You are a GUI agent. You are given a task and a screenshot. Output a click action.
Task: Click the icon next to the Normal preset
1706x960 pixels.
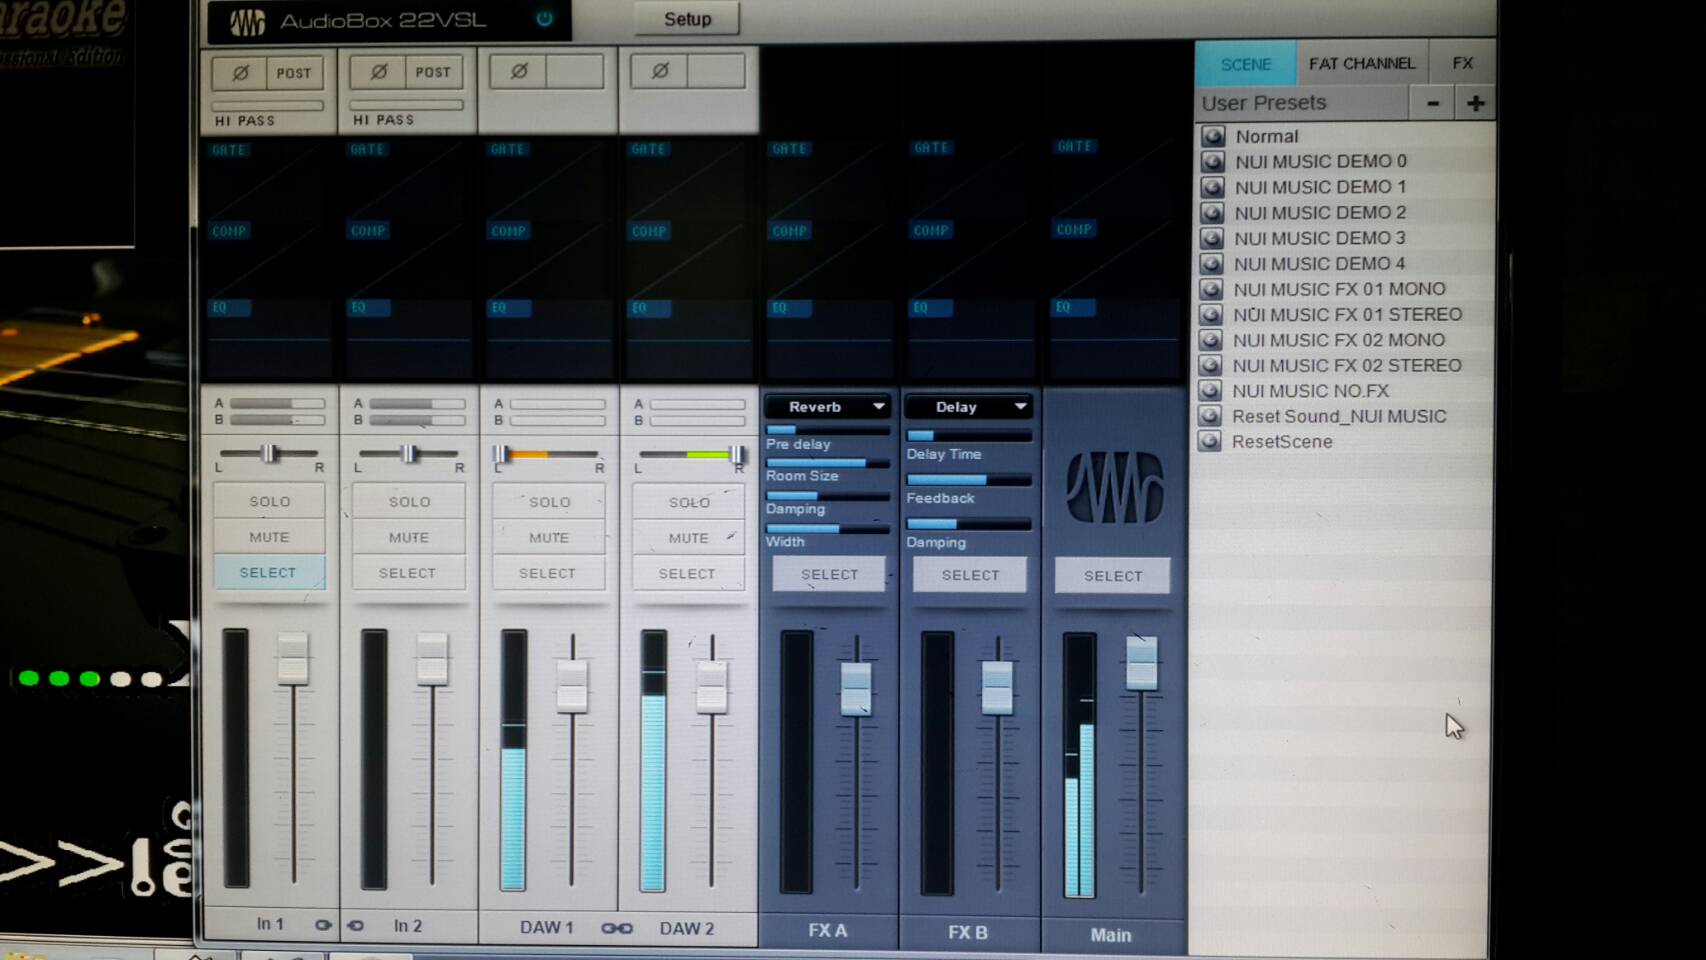coord(1213,136)
